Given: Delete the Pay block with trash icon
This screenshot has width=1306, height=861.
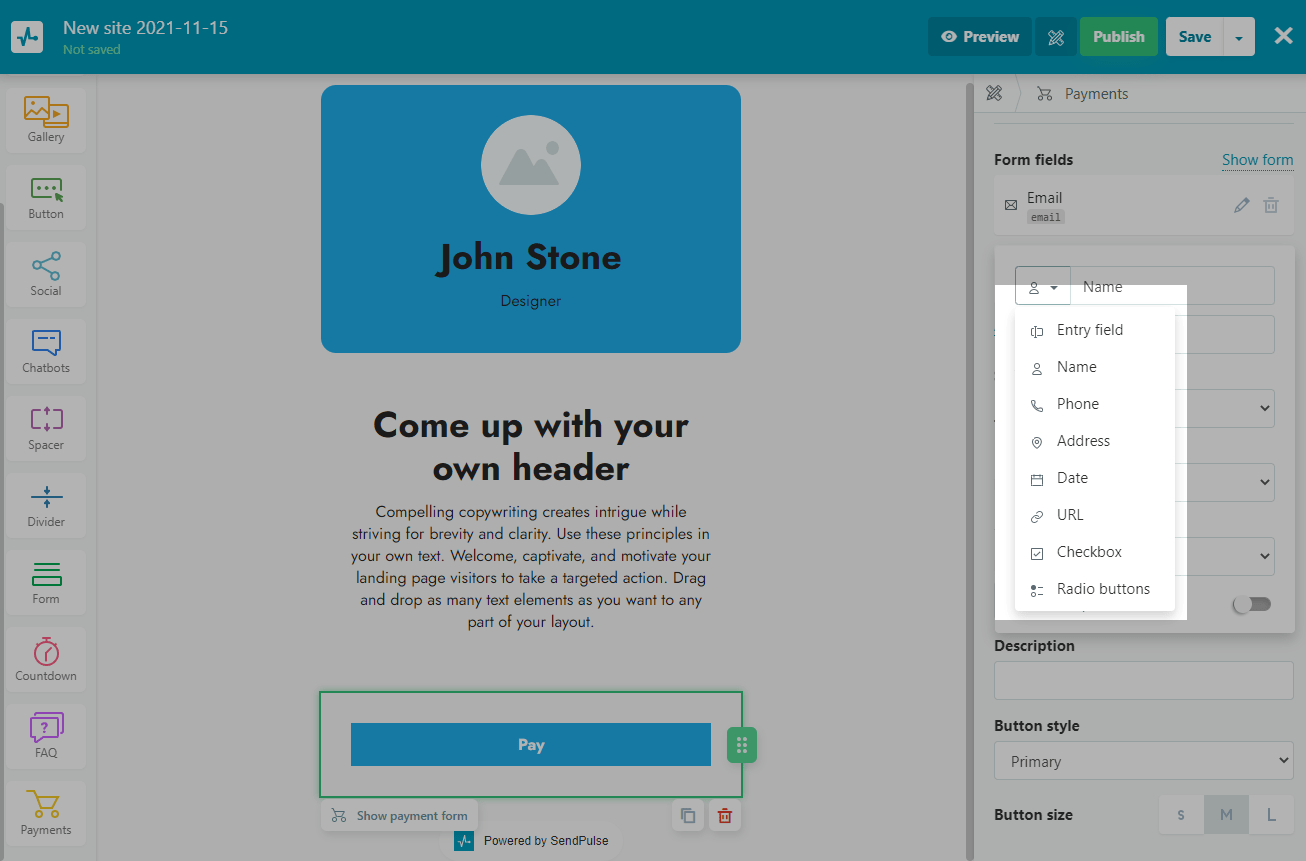Looking at the screenshot, I should tap(725, 815).
